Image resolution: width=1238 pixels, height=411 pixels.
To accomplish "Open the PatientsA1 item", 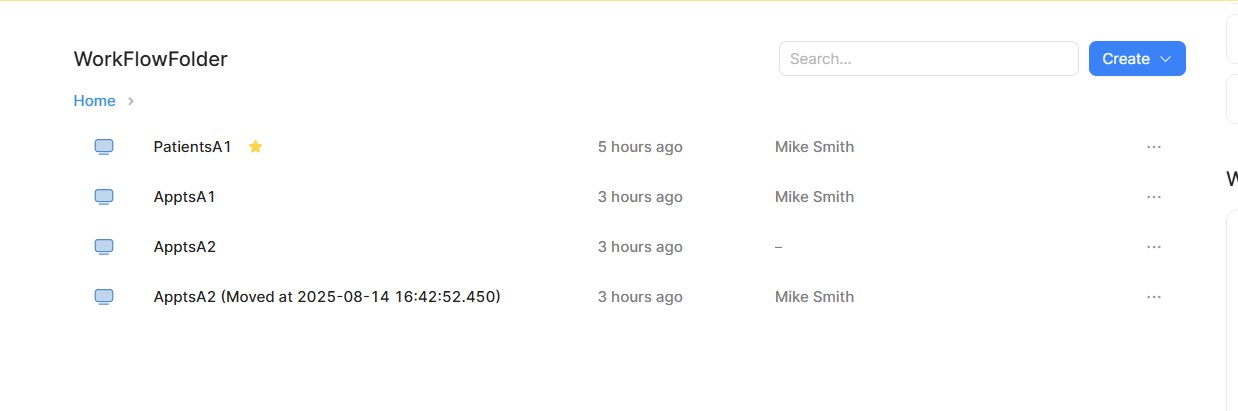I will (x=192, y=147).
